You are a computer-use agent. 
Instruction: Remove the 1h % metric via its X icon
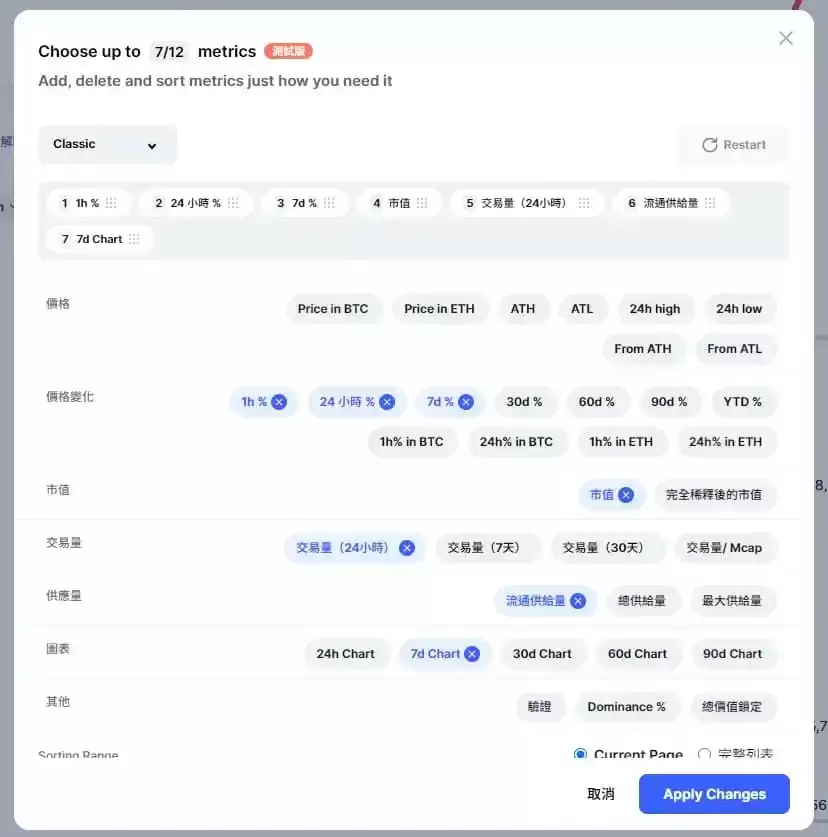(277, 401)
